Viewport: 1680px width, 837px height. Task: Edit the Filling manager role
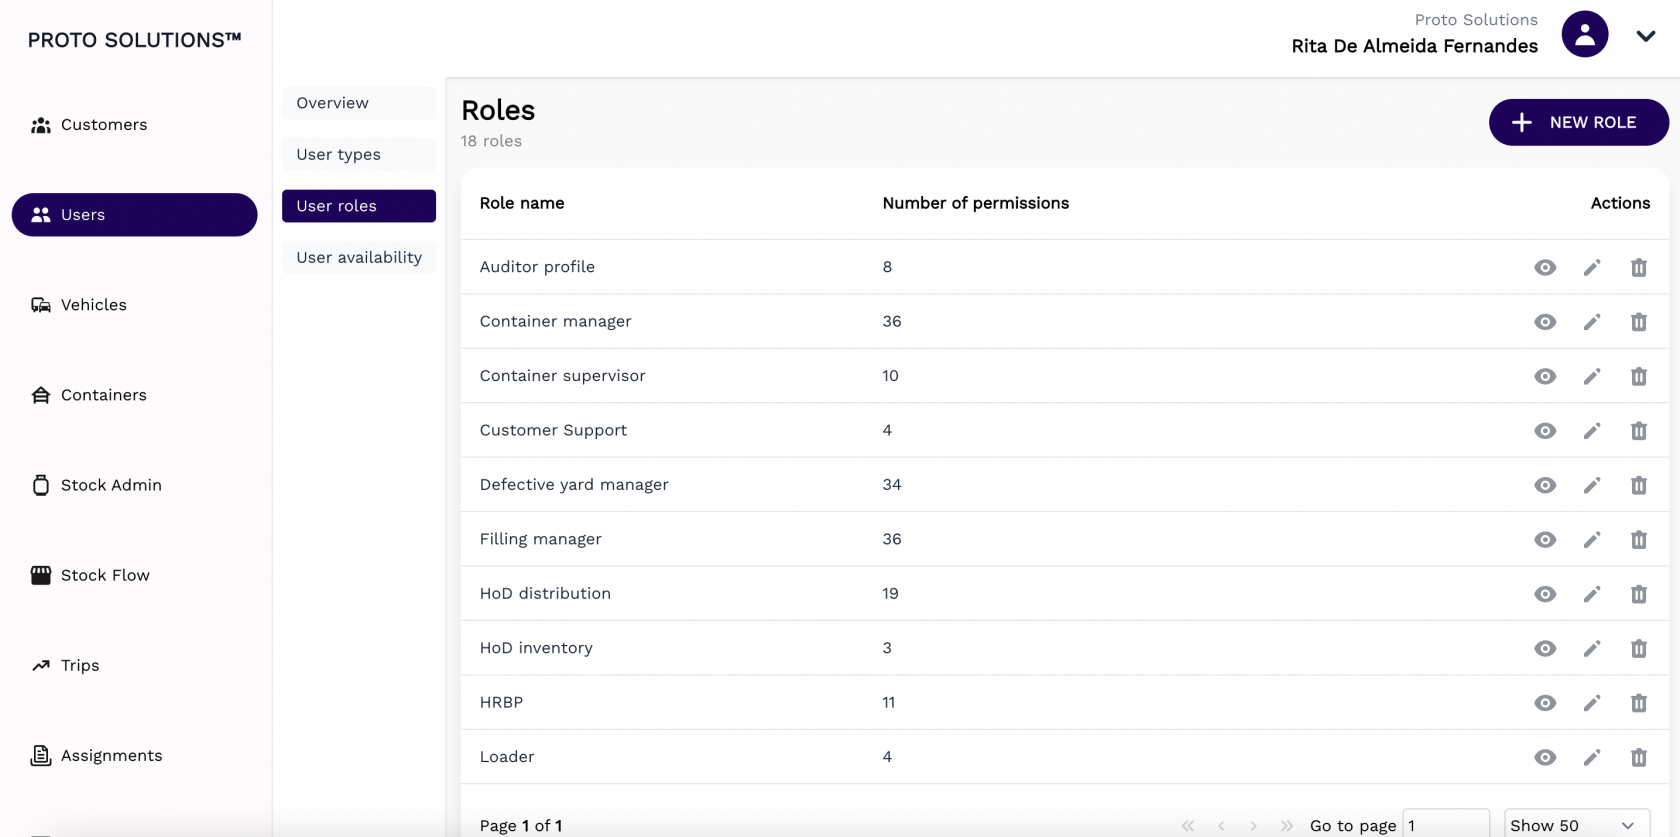coord(1592,540)
